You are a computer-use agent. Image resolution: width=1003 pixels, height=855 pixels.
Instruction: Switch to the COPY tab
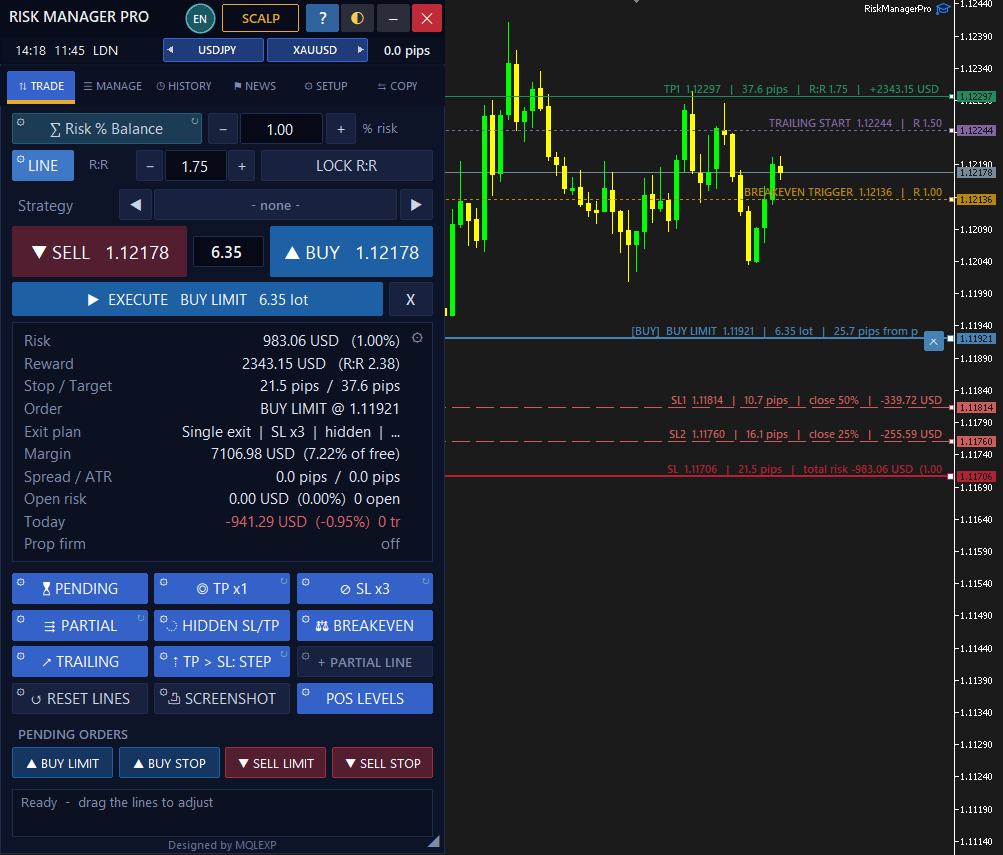397,86
